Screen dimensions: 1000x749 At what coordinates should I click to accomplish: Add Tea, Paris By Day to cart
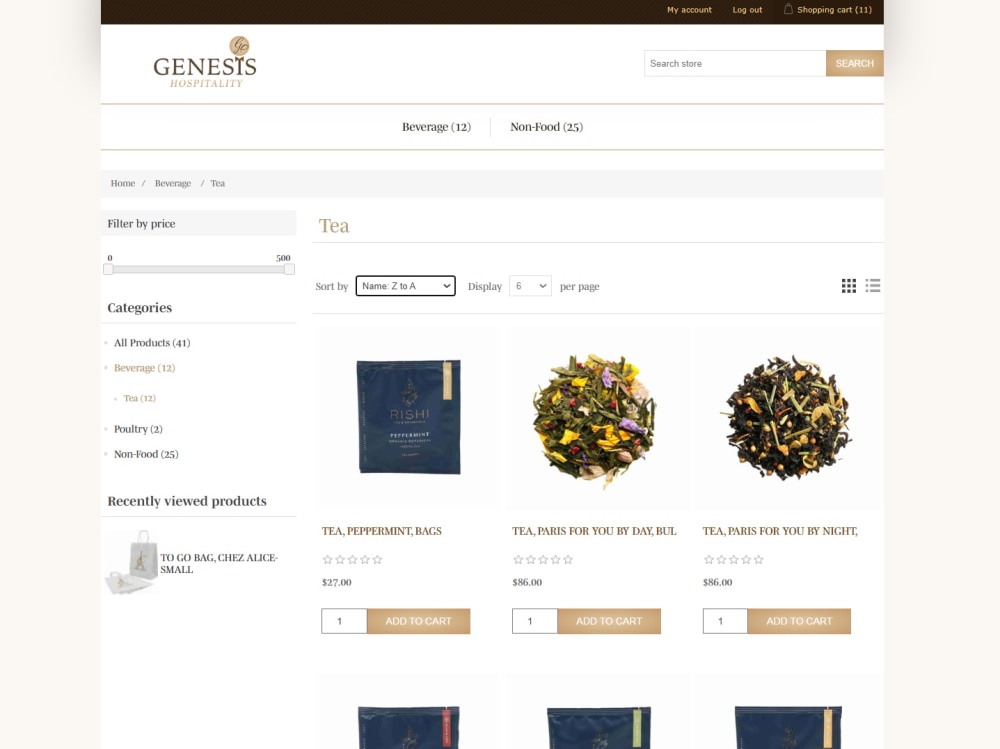(609, 621)
